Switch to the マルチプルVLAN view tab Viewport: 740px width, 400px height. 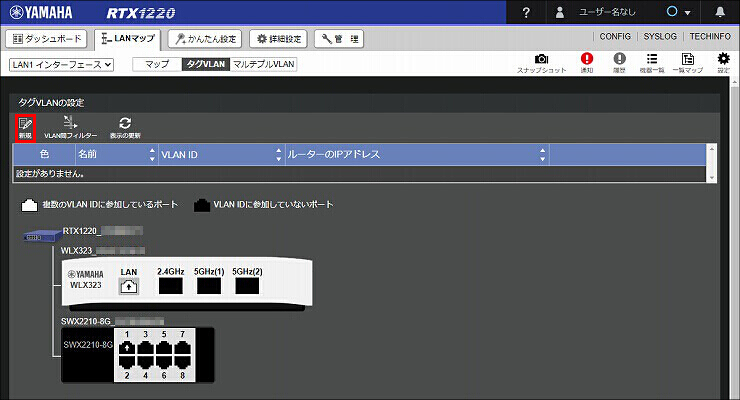pyautogui.click(x=263, y=64)
